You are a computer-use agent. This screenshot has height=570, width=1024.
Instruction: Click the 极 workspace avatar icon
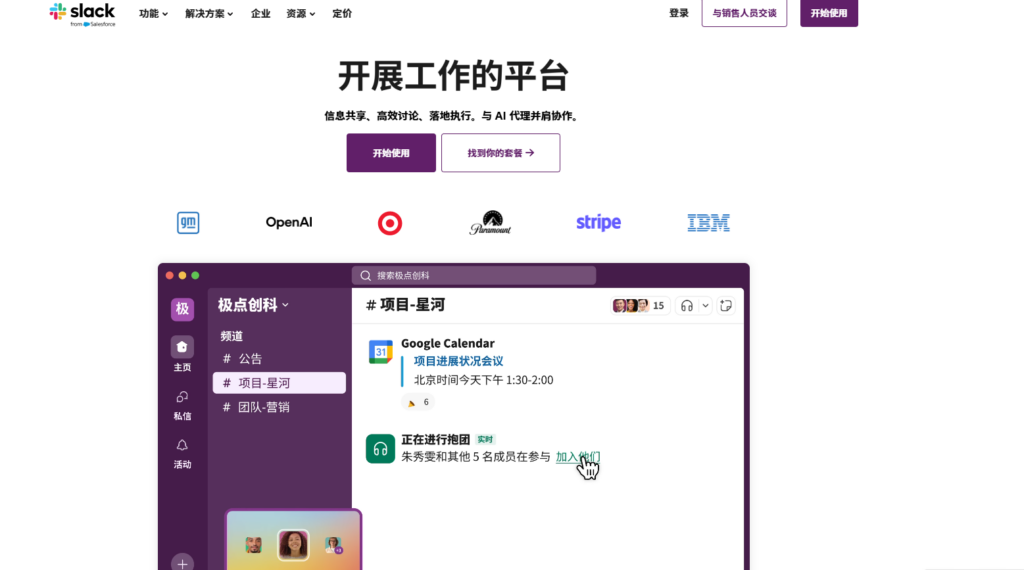tap(182, 309)
